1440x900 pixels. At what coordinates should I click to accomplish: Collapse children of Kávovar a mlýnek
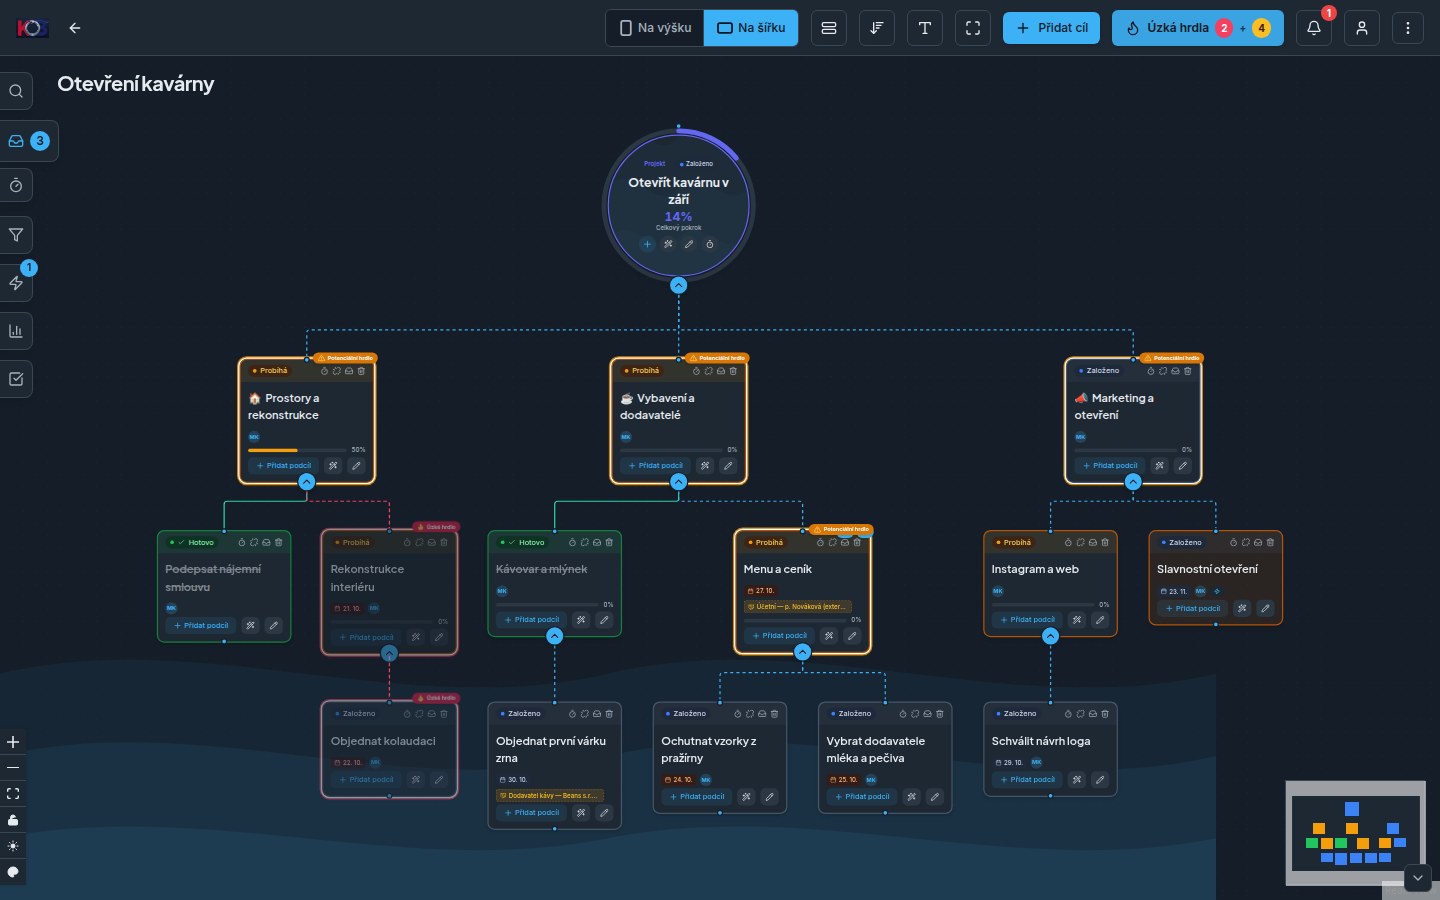pos(554,636)
